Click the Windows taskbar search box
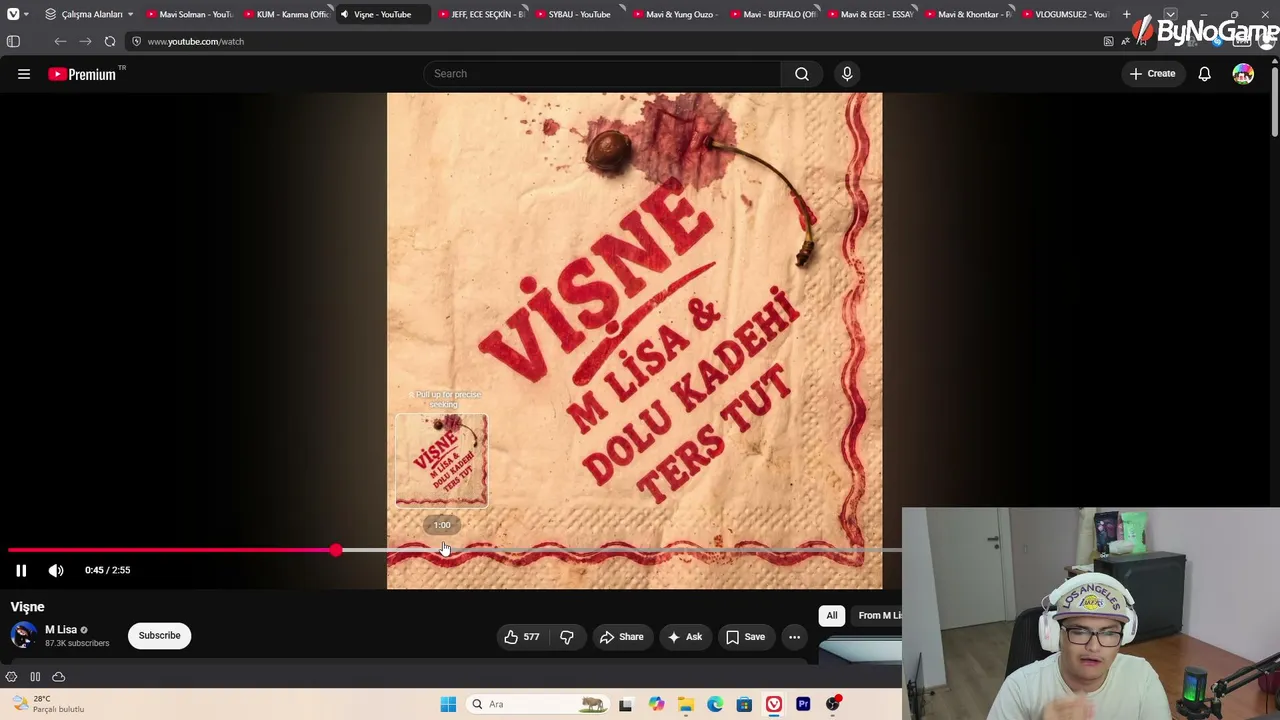This screenshot has height=720, width=1280. [x=538, y=704]
